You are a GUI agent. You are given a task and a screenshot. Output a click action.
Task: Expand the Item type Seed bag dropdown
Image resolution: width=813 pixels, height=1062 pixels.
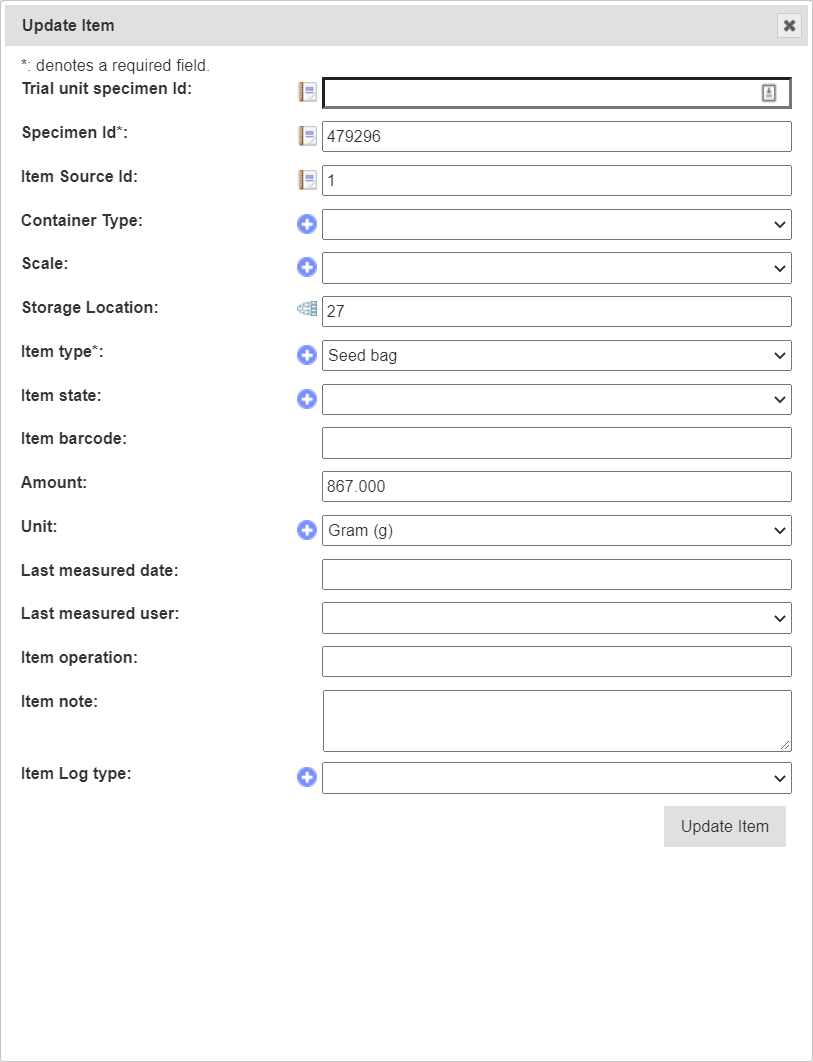pos(556,355)
